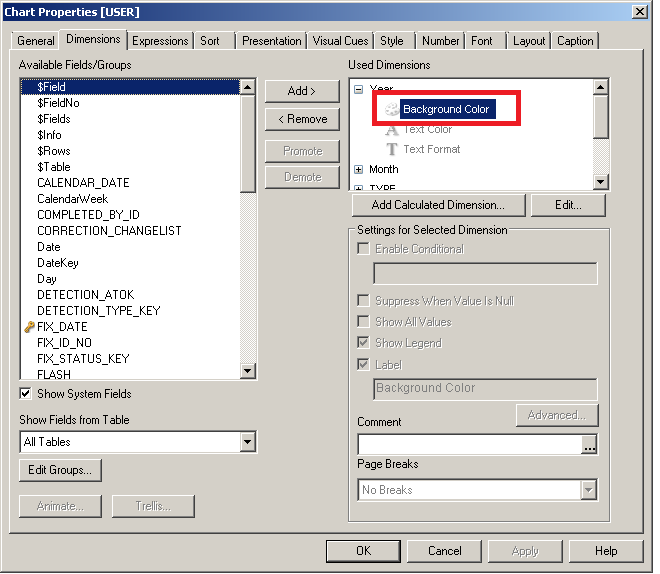Click the Apply button

click(525, 551)
